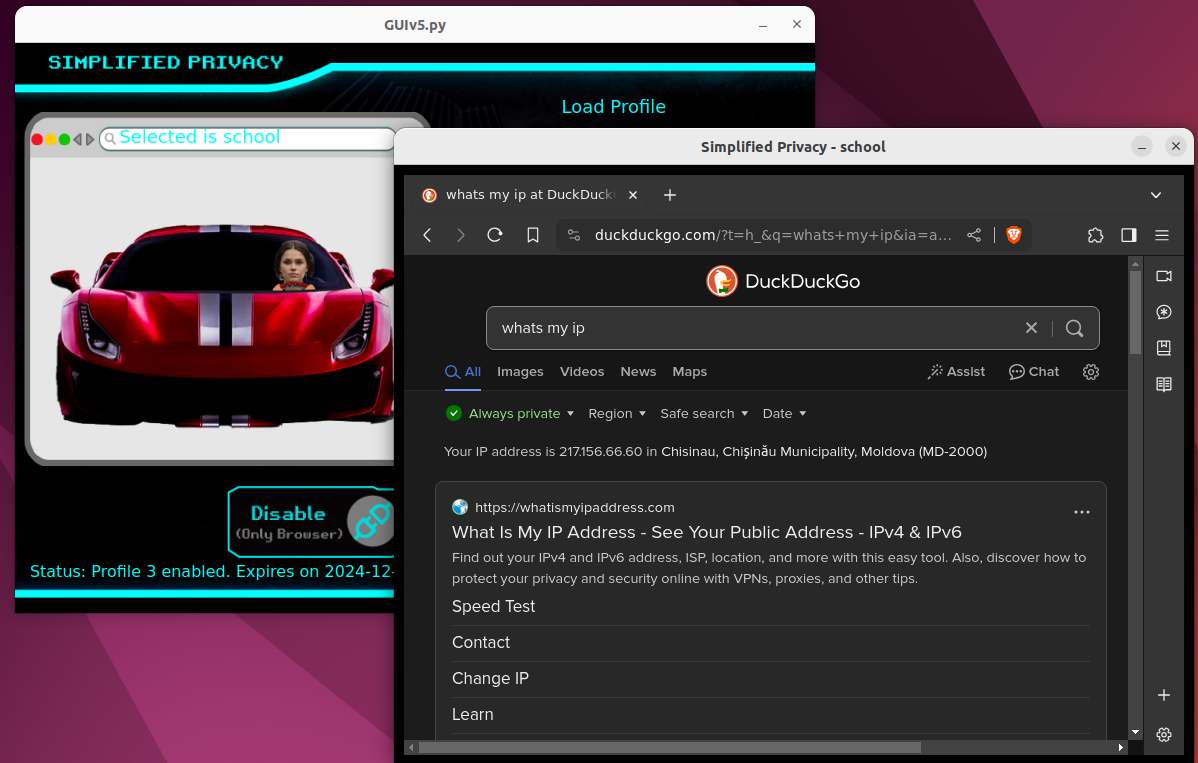This screenshot has height=763, width=1198.
Task: Open sidebar settings gear at bottom
Action: [x=1164, y=735]
